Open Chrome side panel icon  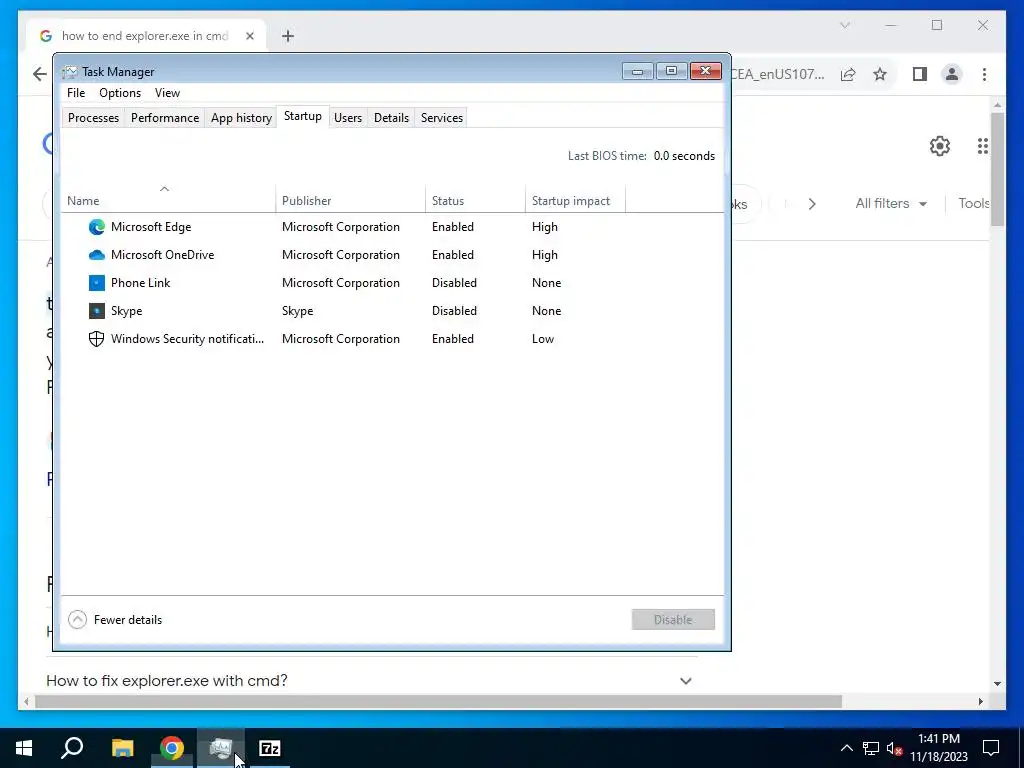point(920,74)
